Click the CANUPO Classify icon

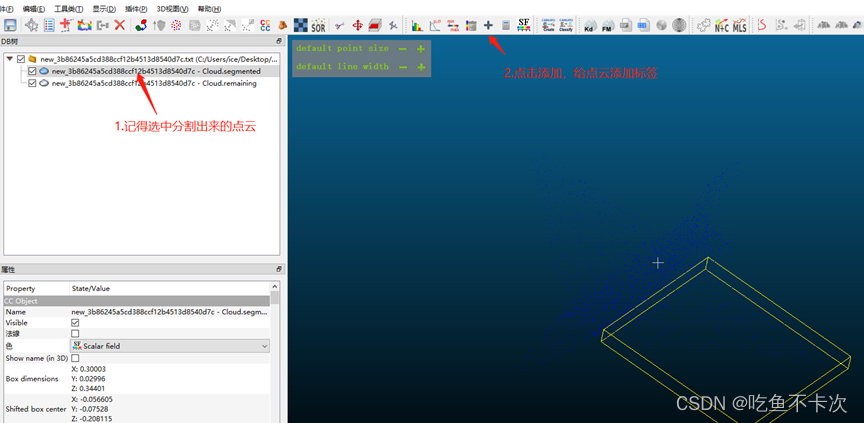(x=566, y=25)
